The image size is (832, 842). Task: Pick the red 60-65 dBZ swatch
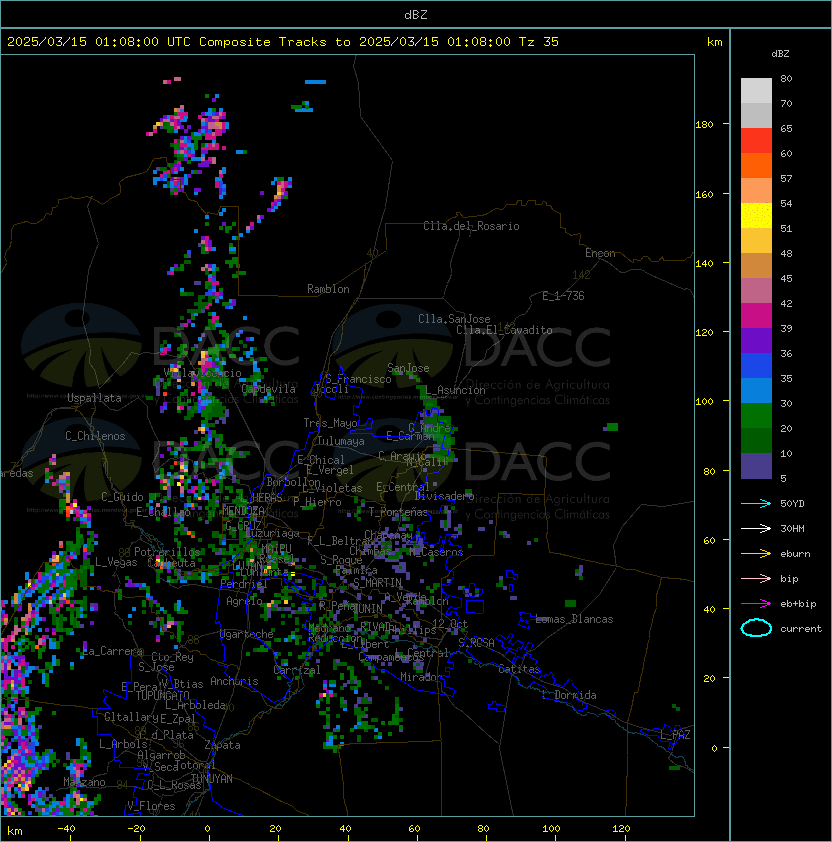(756, 141)
